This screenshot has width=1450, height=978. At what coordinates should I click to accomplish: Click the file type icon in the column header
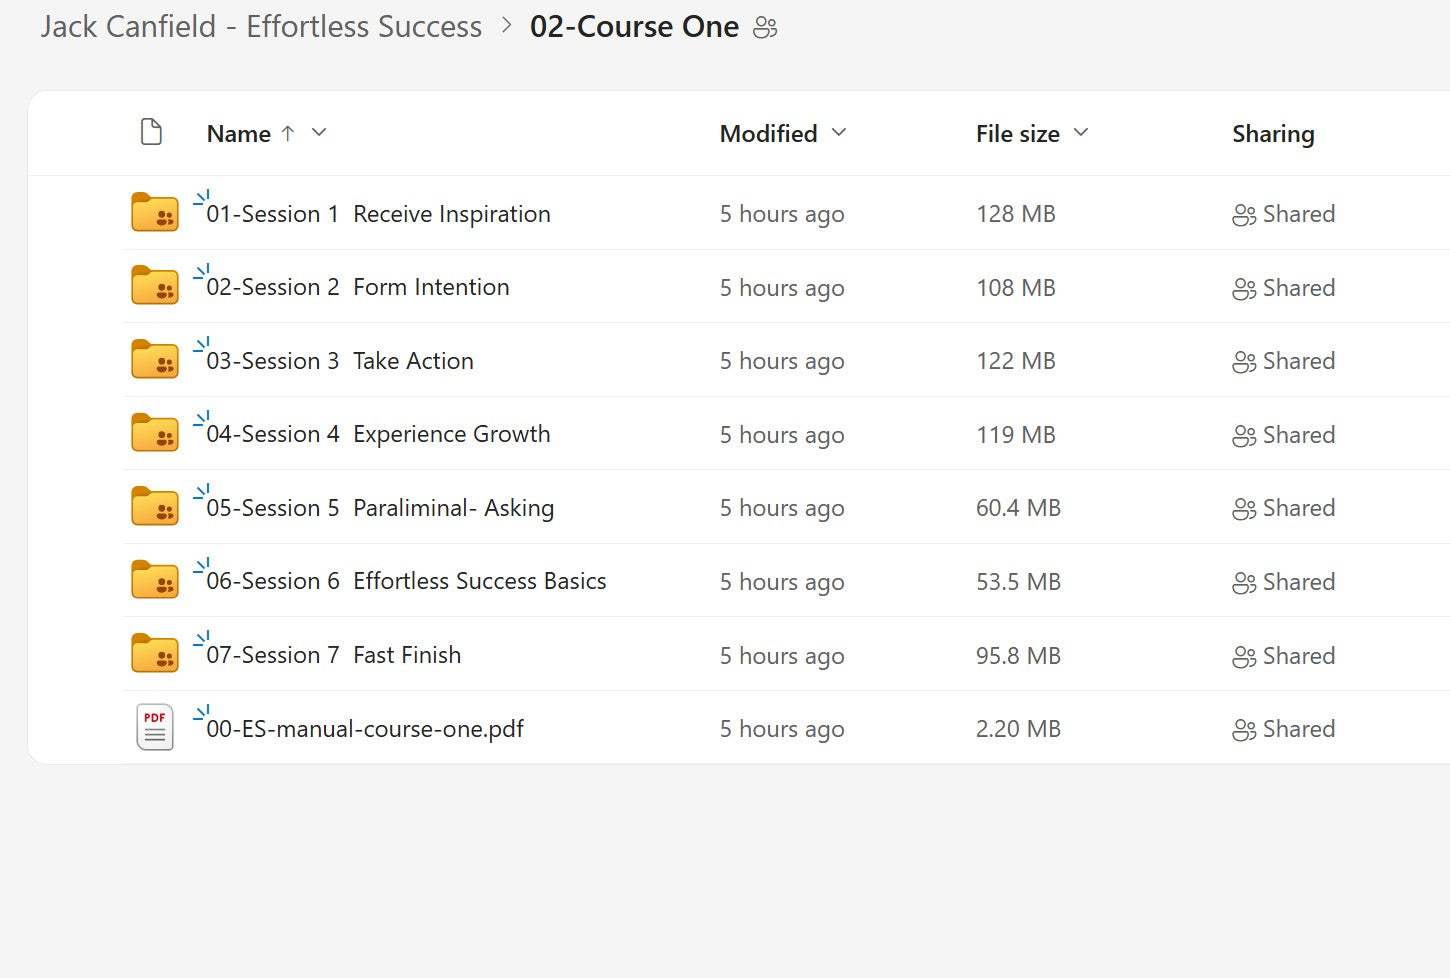[151, 131]
